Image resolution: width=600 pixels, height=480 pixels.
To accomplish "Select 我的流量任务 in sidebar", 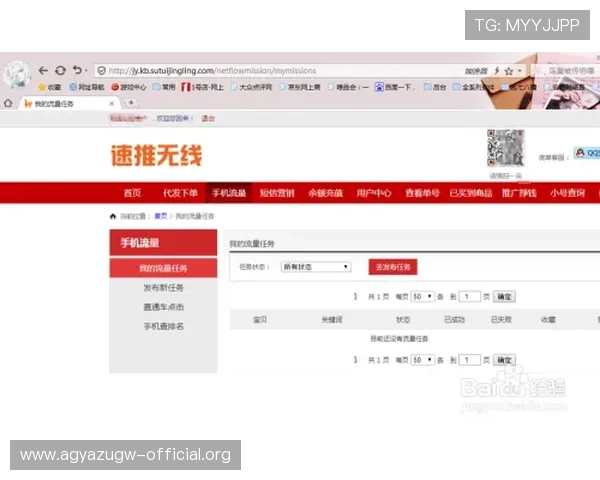I will tap(163, 268).
